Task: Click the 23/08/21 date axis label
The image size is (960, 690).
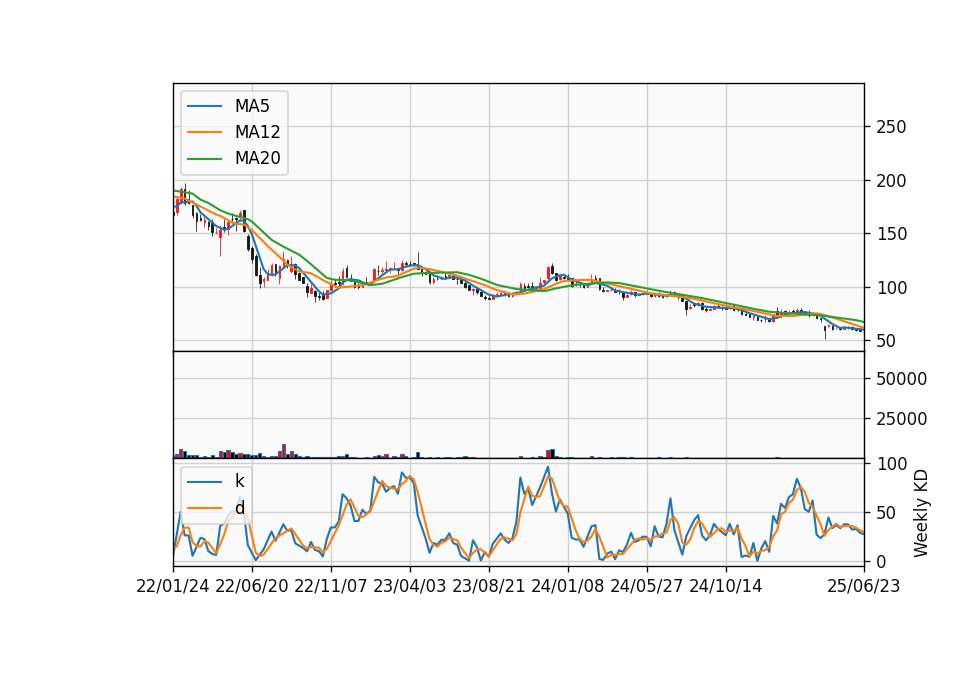Action: click(489, 586)
